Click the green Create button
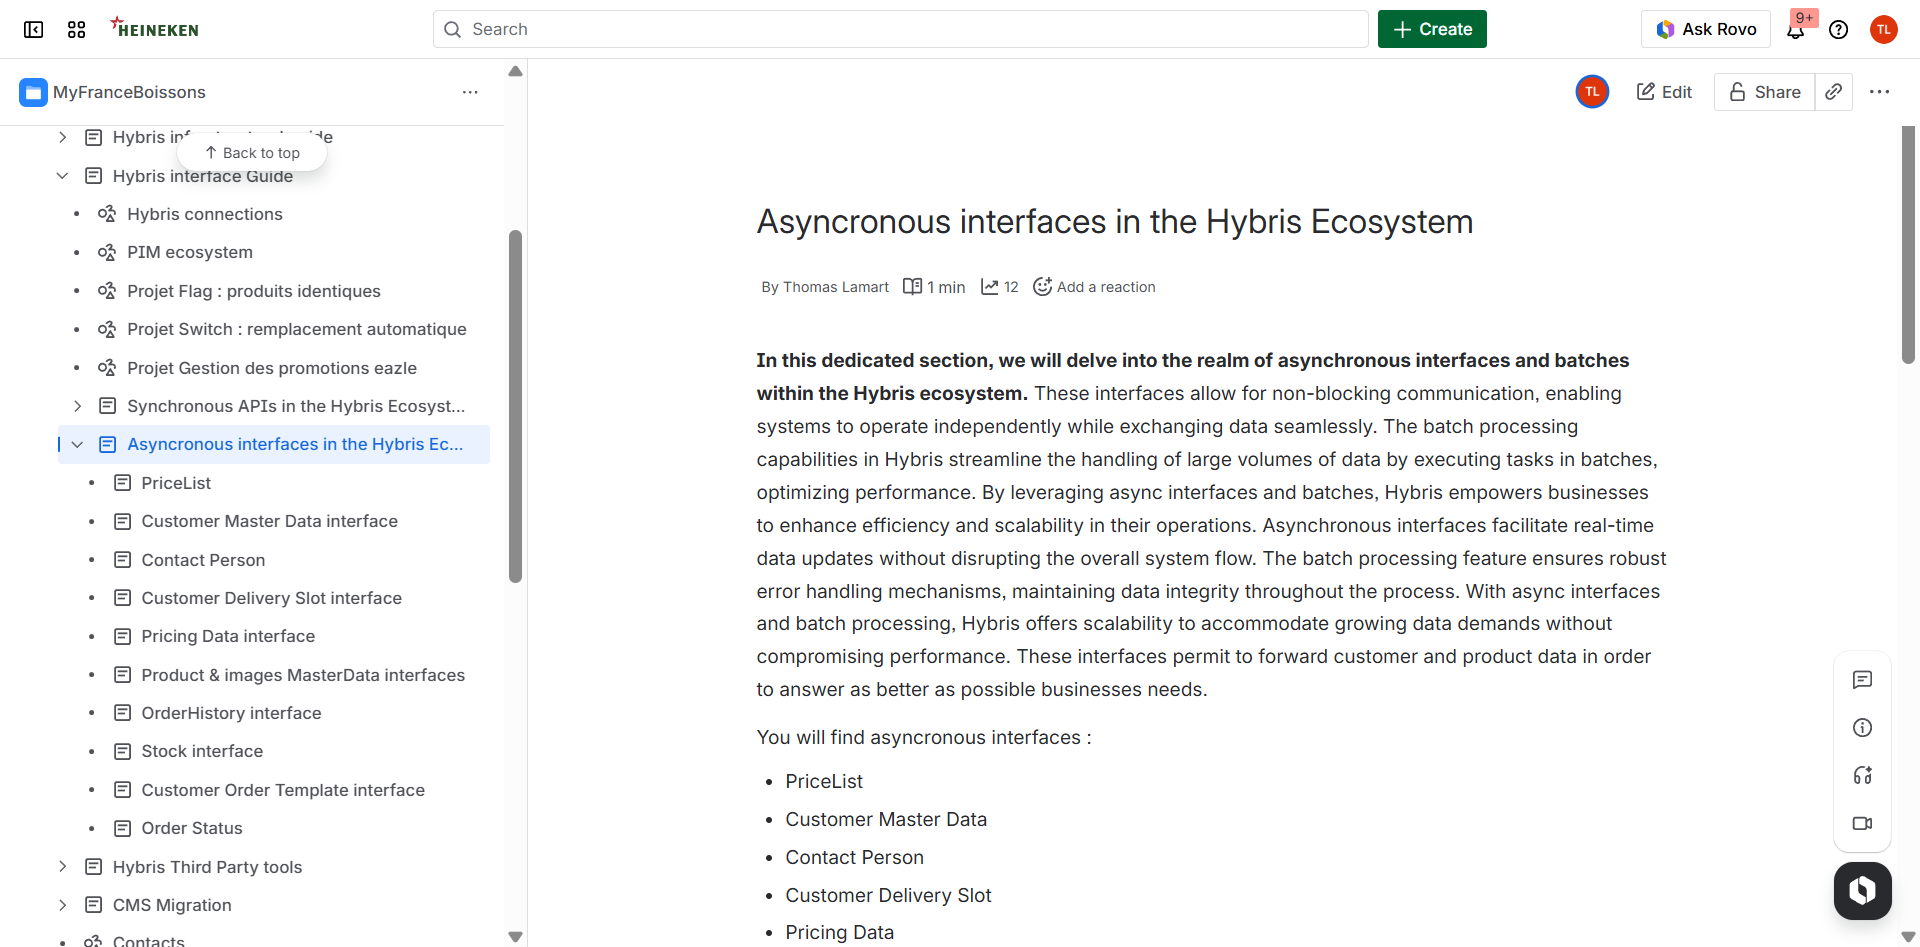This screenshot has height=947, width=1920. 1431,29
